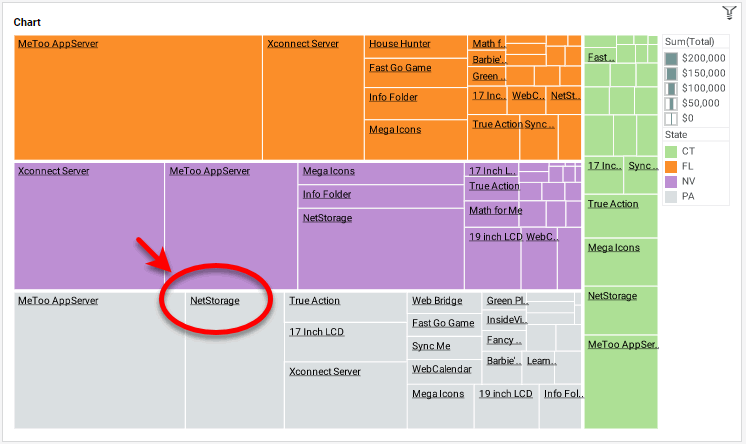Click the $100,000 size legend icon

point(671,88)
